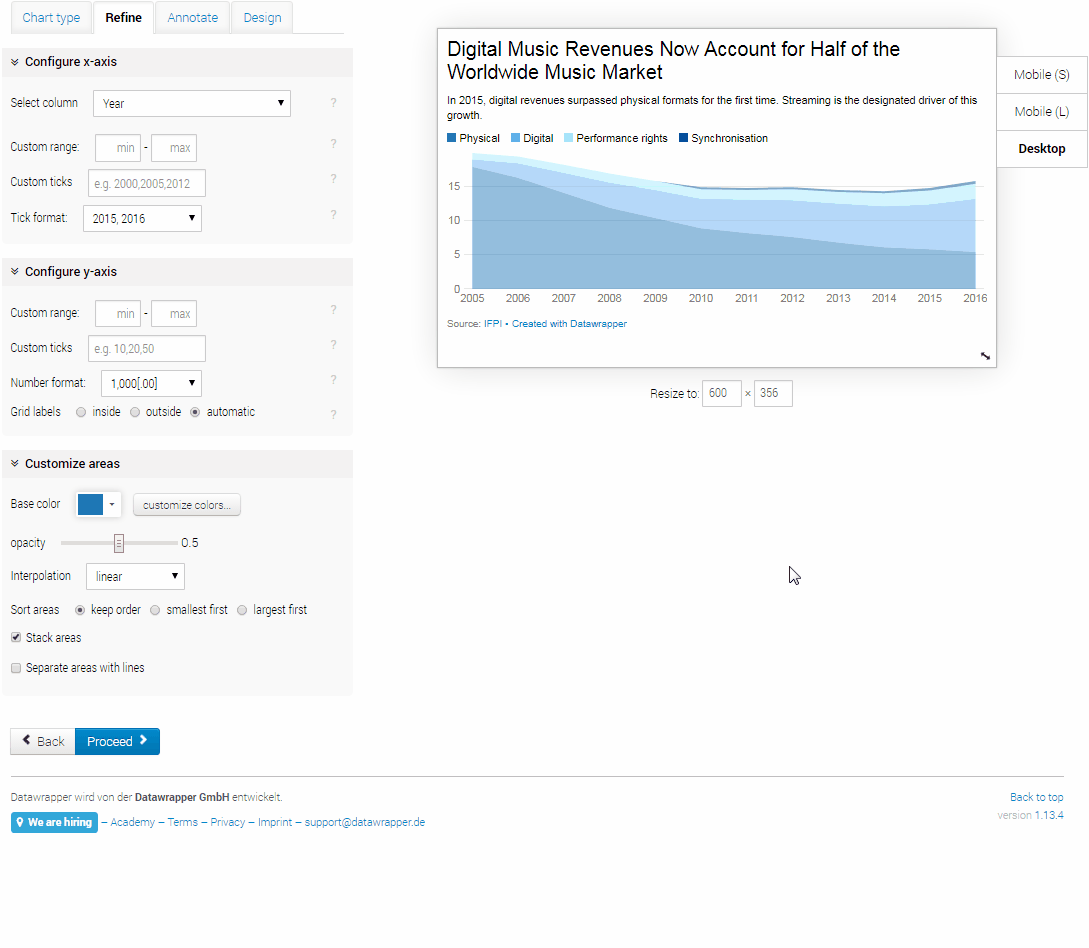The height and width of the screenshot is (948, 1089).
Task: Choose smallest first sorting
Action: click(155, 610)
